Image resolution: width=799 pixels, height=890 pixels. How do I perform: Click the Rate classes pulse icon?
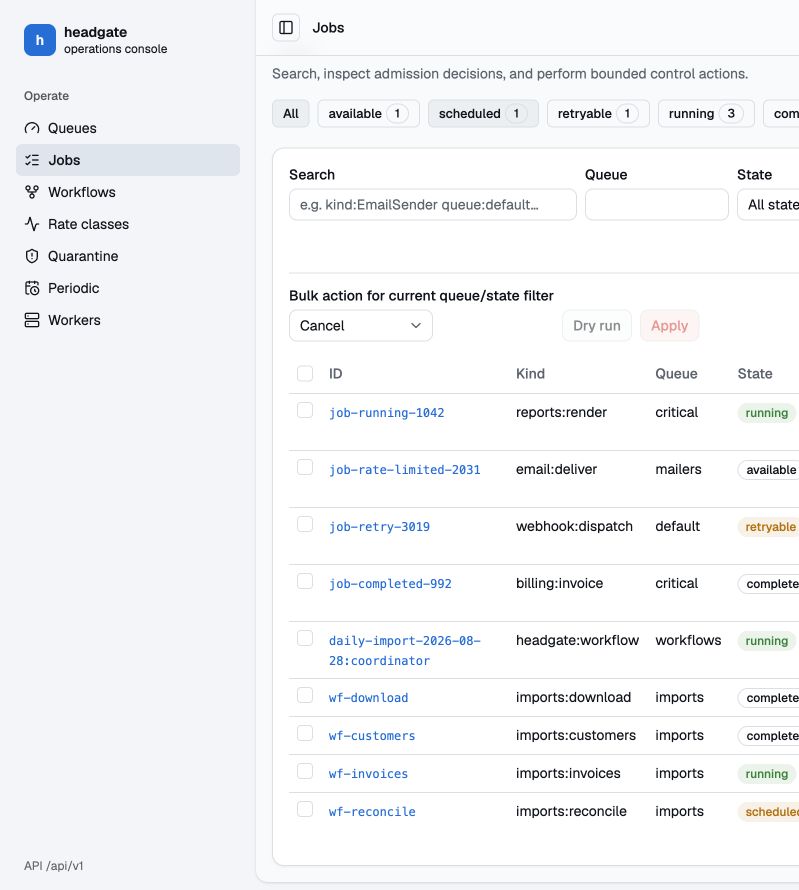point(32,224)
